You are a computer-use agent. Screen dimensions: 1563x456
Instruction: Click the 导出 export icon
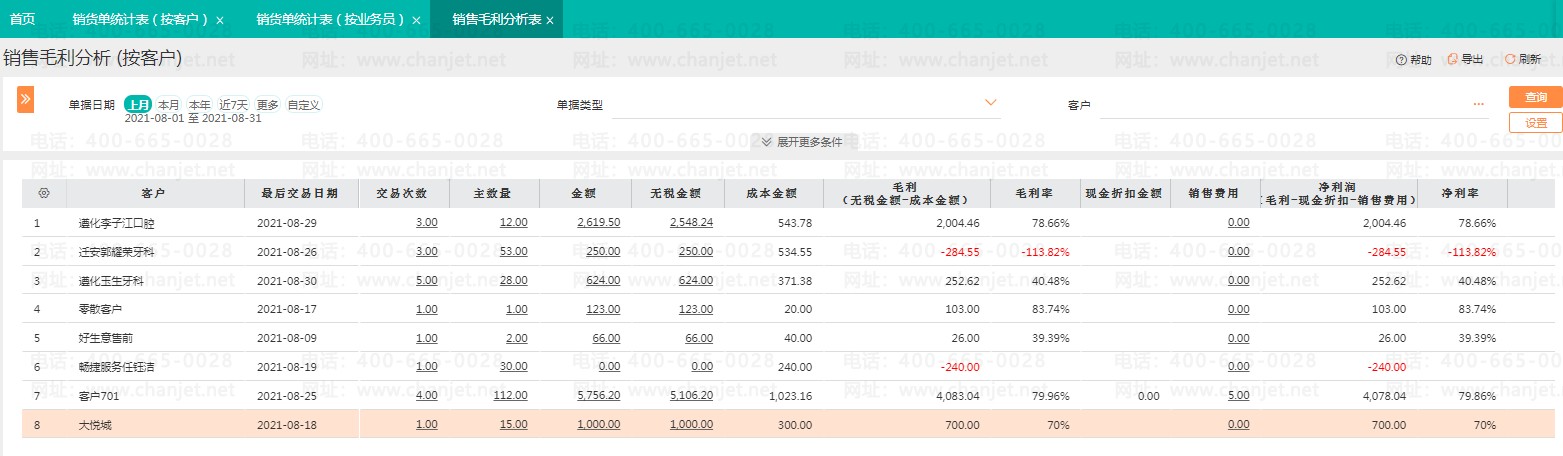[1452, 60]
